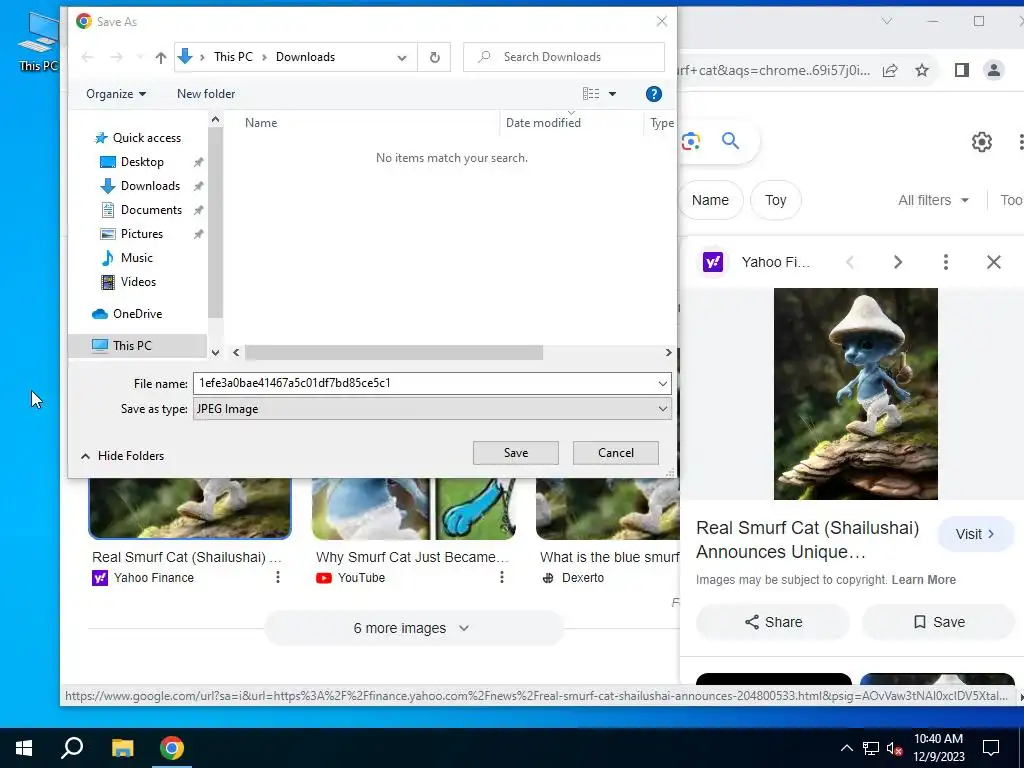The image size is (1024, 768).
Task: Click the Share button in preview panel
Action: 773,622
